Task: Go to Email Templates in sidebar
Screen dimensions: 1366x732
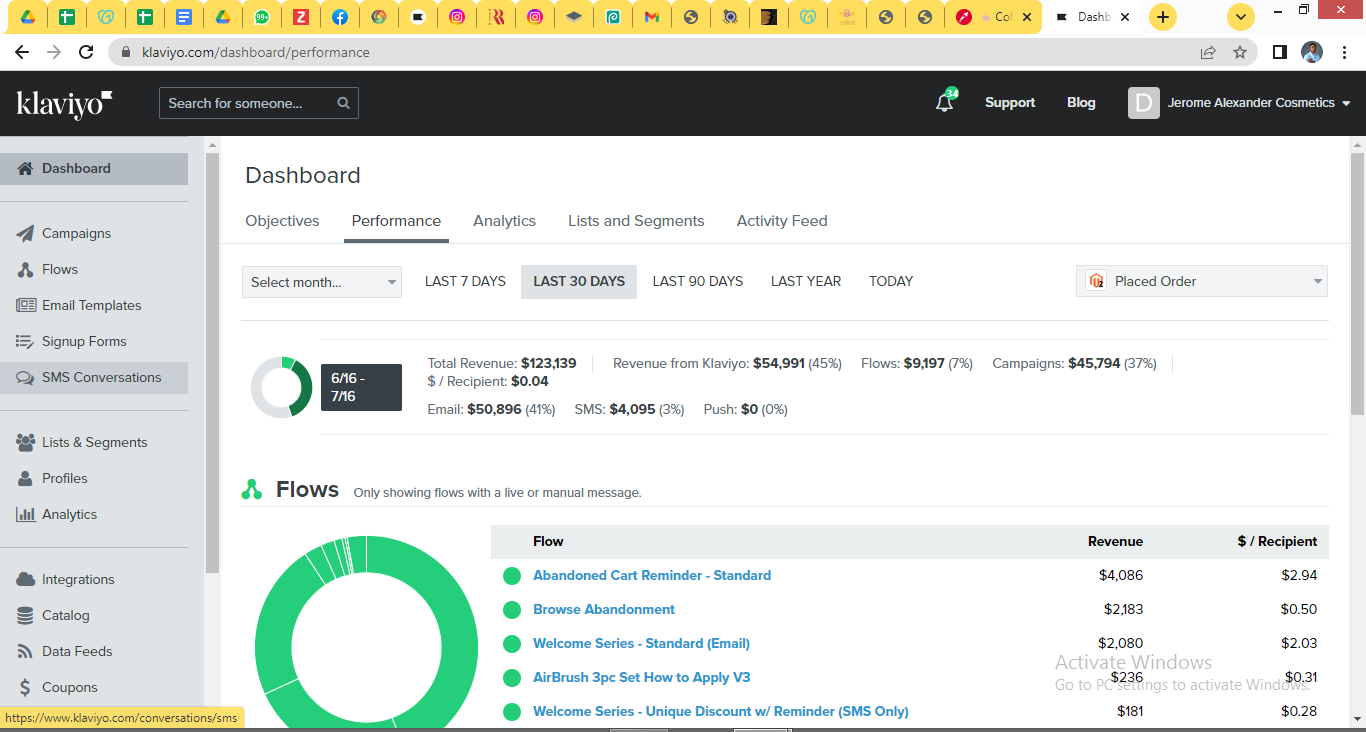Action: coord(91,305)
